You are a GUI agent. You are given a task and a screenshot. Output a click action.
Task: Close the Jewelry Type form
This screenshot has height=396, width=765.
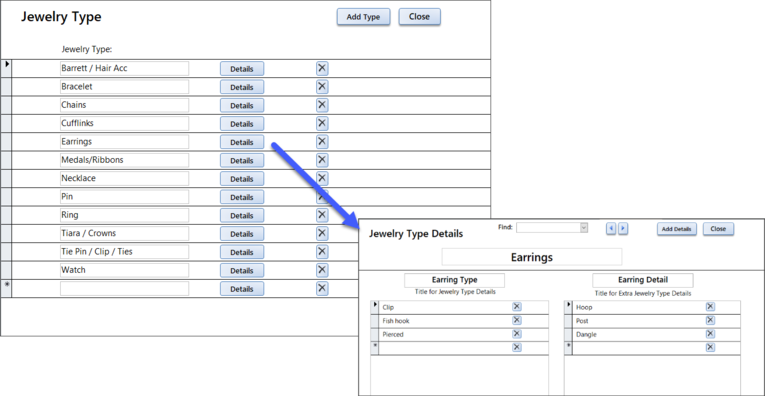point(419,17)
